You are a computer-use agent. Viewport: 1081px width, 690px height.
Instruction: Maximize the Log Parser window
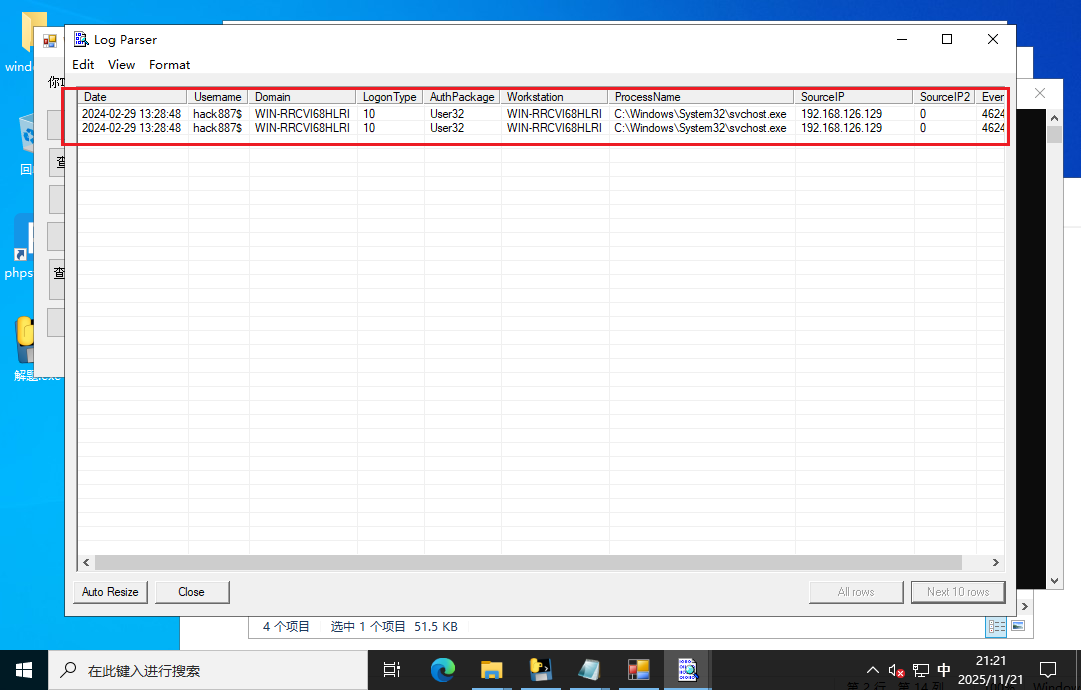pos(947,39)
